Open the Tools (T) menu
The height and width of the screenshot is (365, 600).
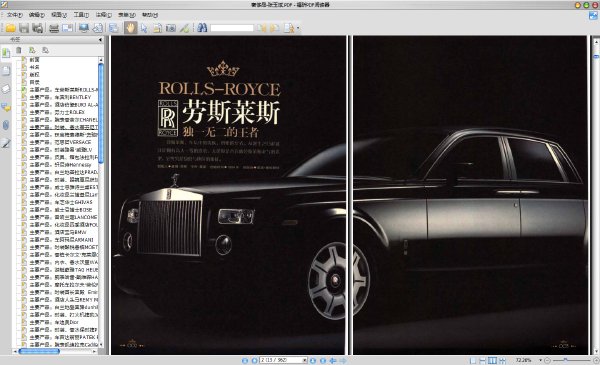[81, 15]
